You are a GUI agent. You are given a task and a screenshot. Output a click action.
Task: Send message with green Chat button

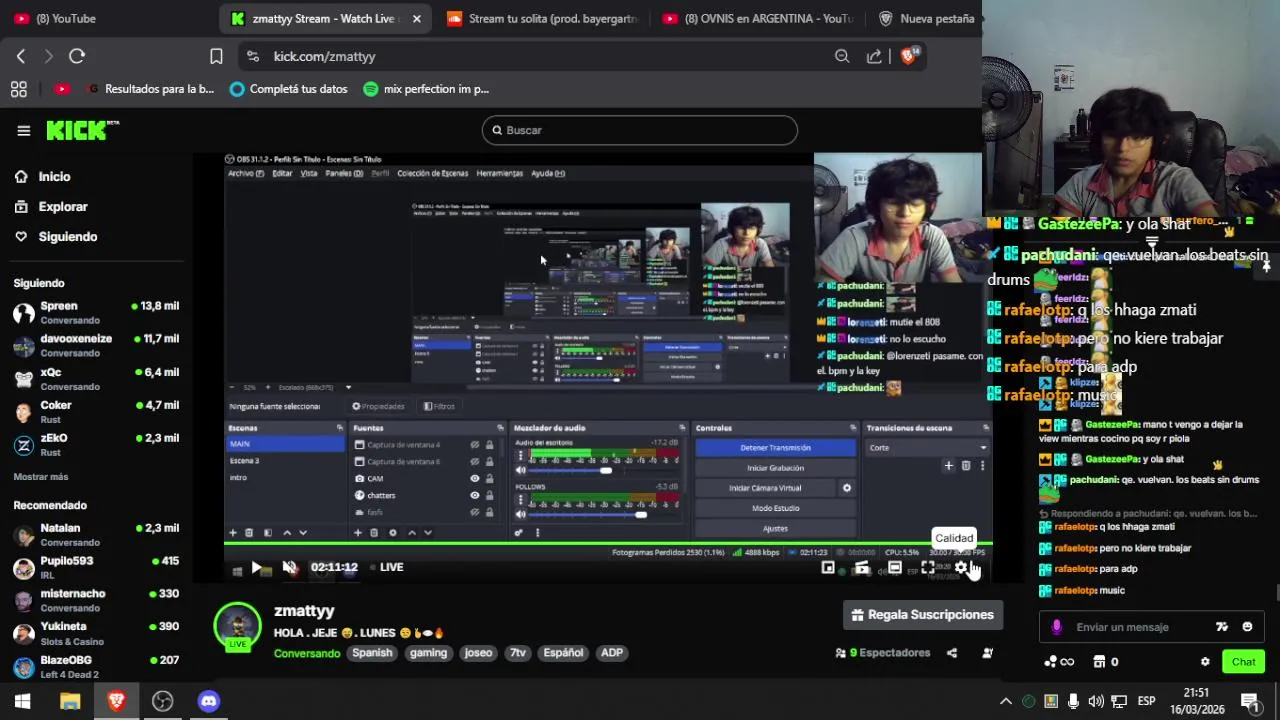1243,662
